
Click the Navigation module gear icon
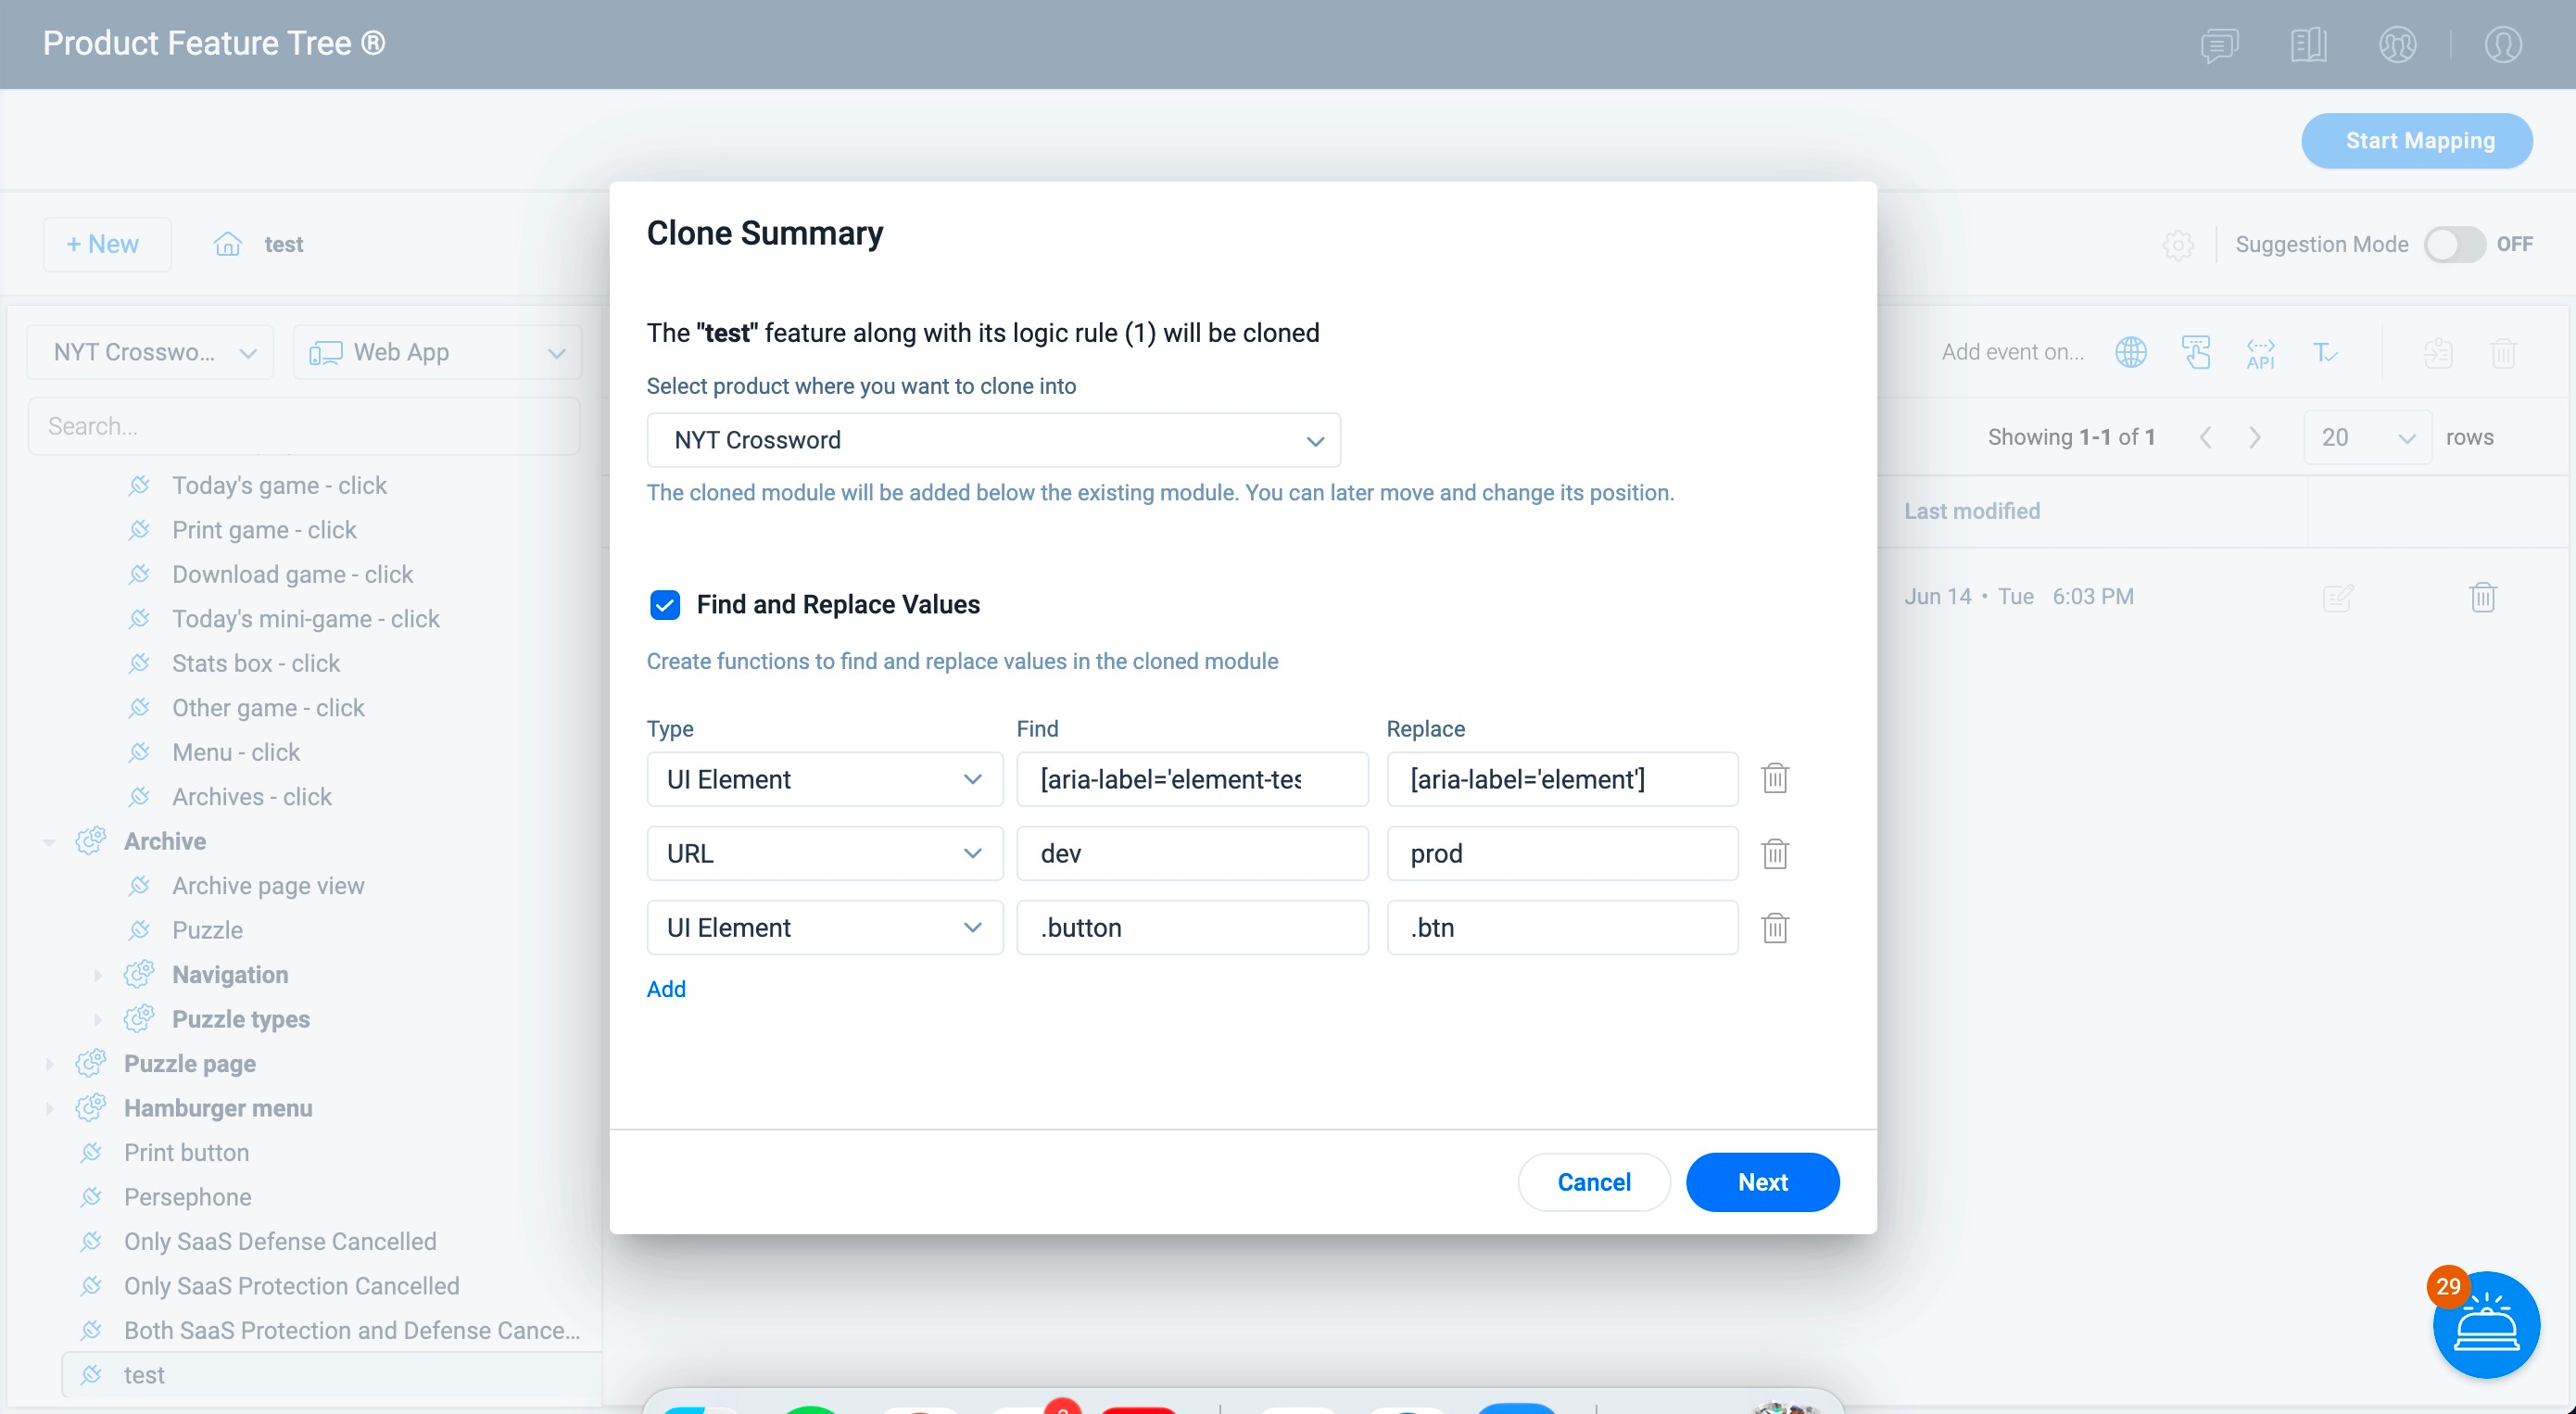pyautogui.click(x=139, y=974)
